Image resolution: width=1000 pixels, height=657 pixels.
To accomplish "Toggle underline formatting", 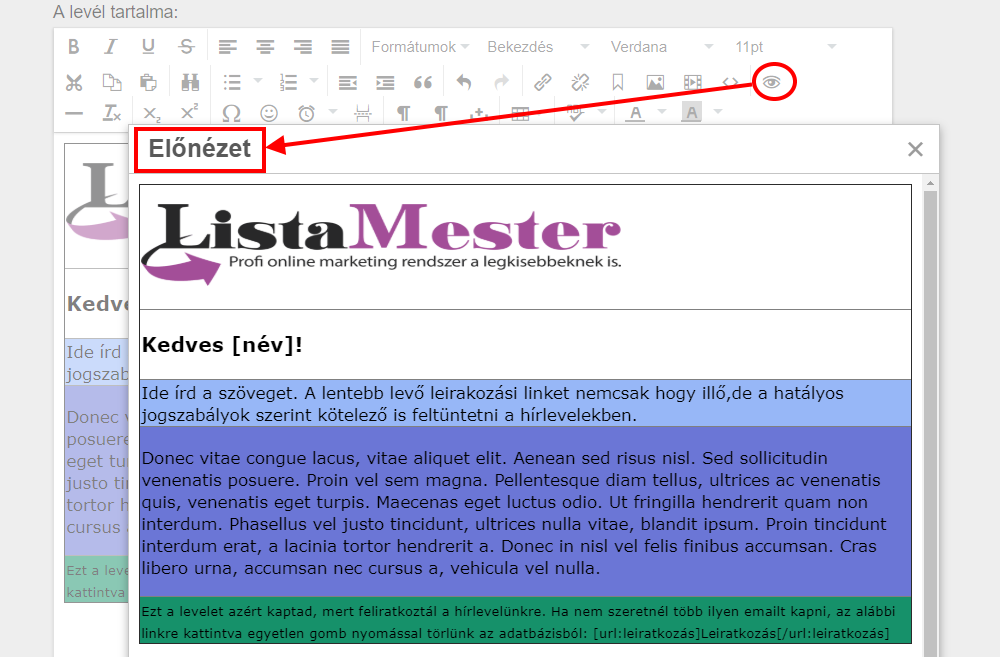I will coord(149,47).
